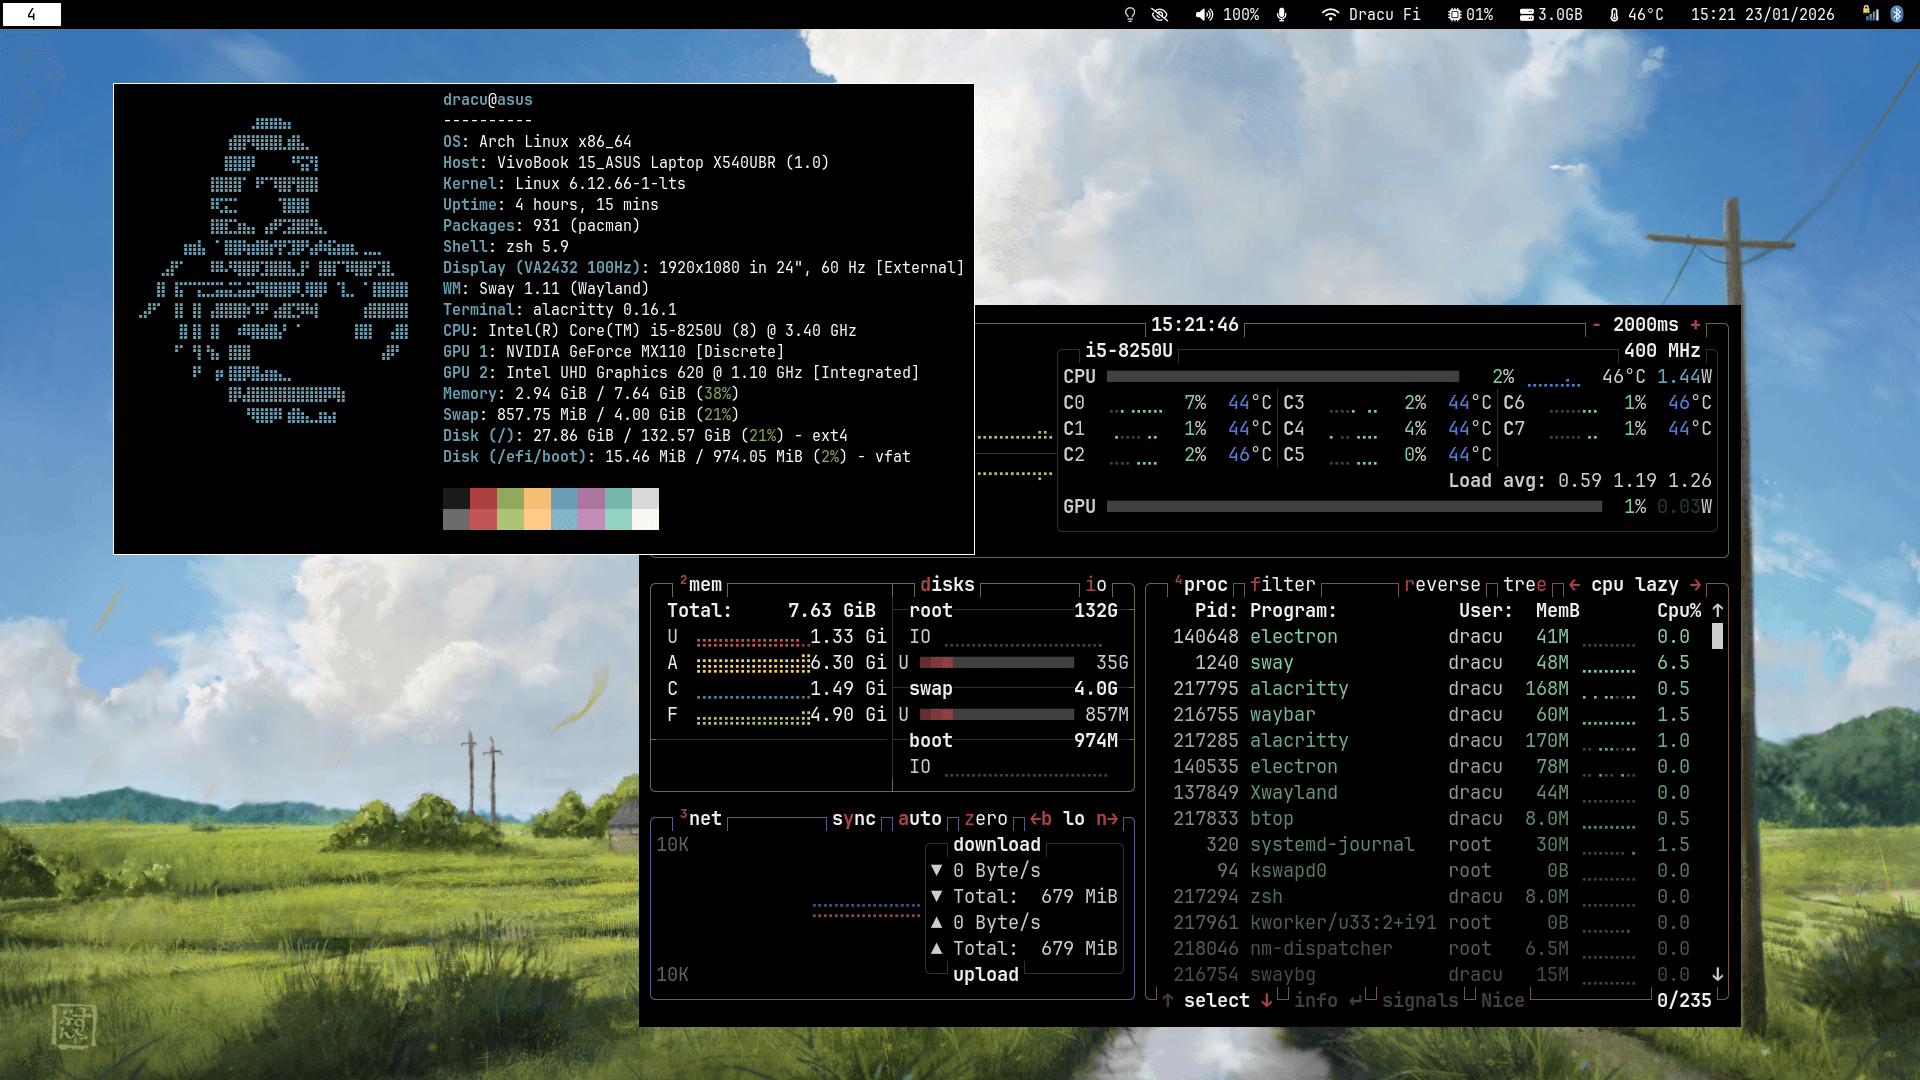The width and height of the screenshot is (1920, 1080).
Task: Click the speaker volume icon in waybar
Action: [1204, 15]
